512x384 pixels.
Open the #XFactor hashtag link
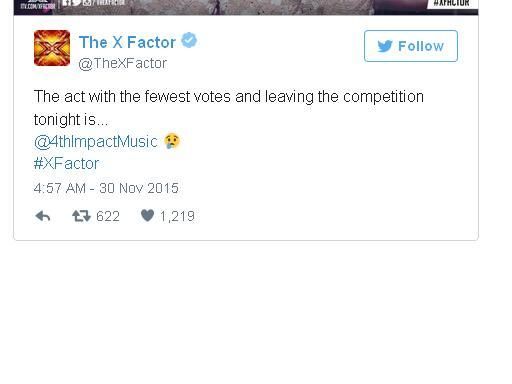pos(66,164)
